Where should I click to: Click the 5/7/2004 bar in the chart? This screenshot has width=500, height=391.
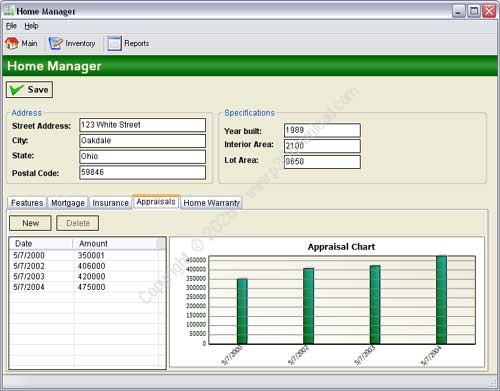[x=441, y=300]
